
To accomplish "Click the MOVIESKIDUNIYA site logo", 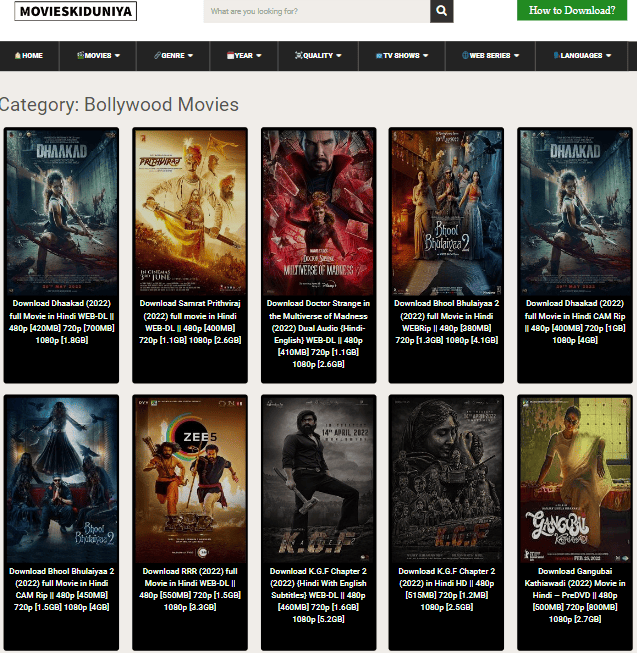I will [x=75, y=11].
